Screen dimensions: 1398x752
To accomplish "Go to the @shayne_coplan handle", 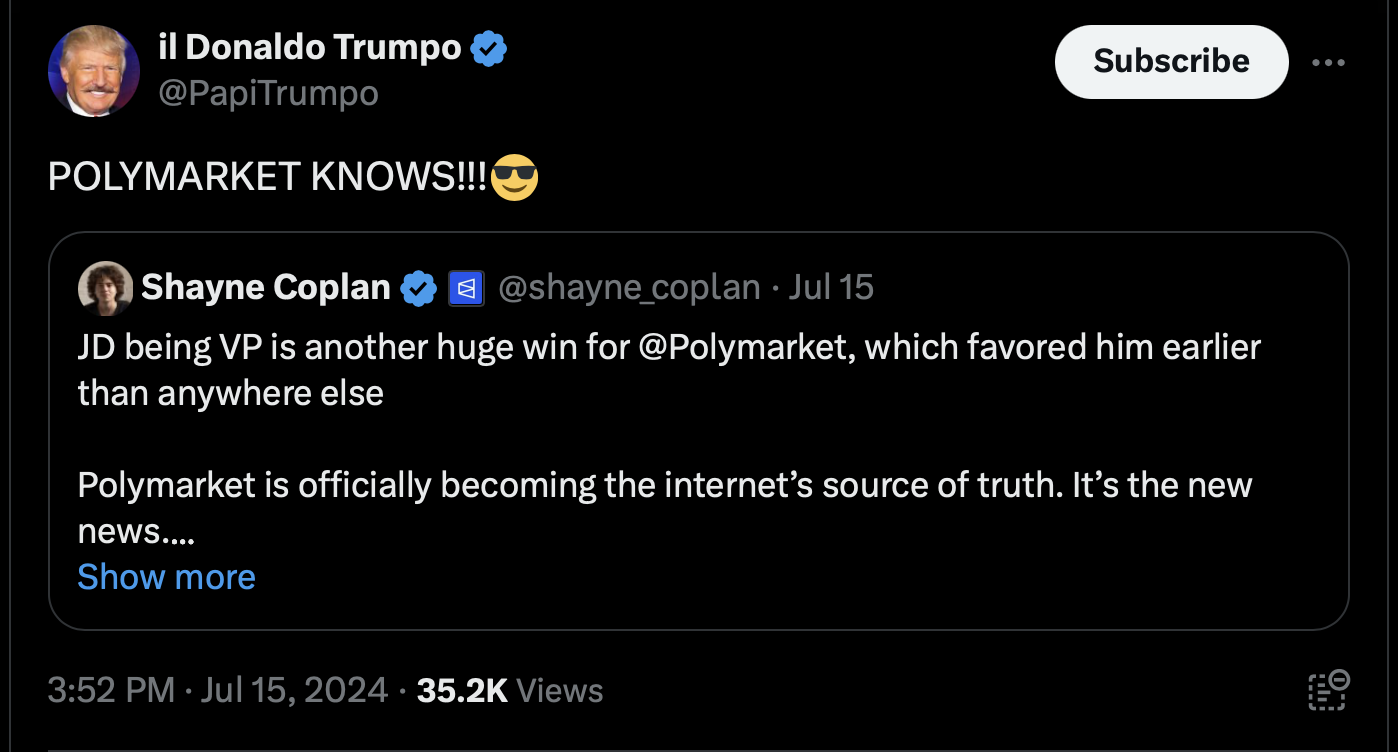I will 629,288.
